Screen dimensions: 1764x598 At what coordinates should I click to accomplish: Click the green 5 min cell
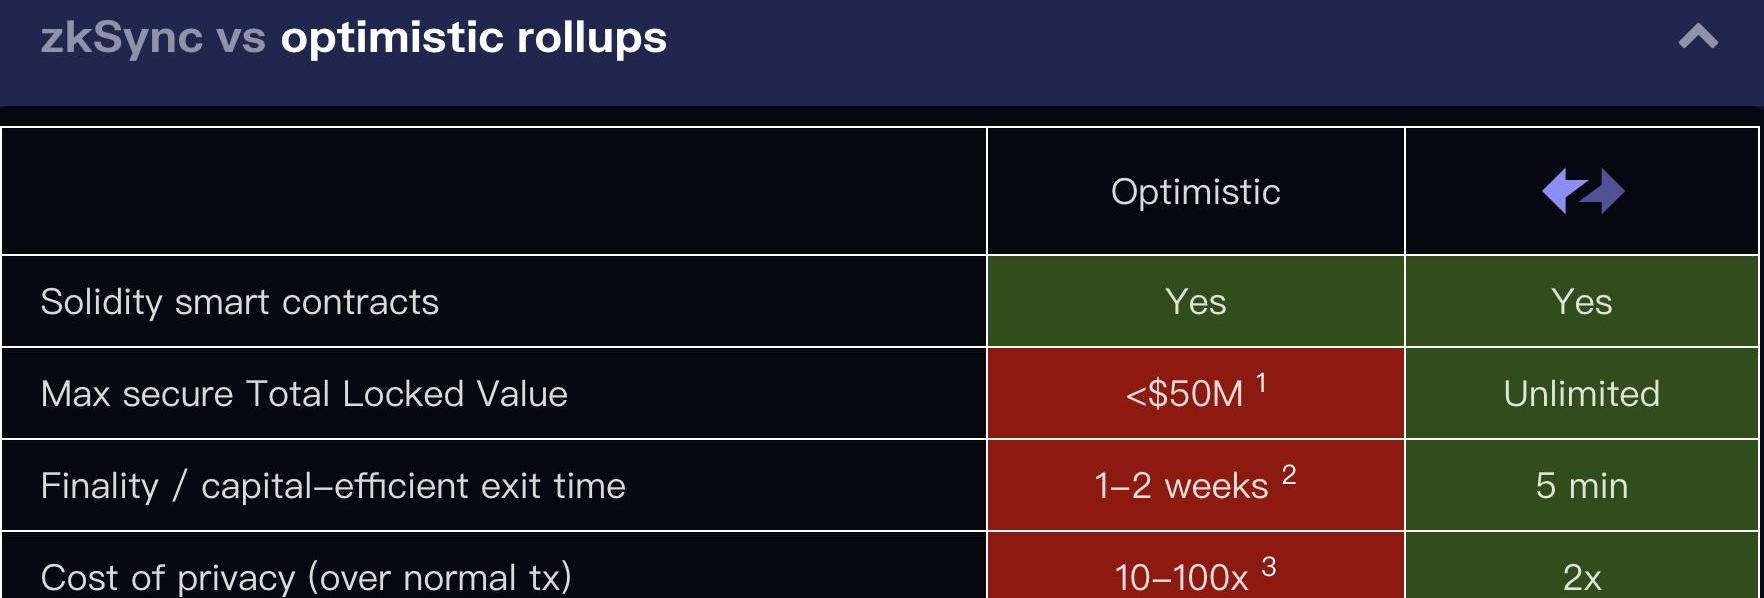1581,486
